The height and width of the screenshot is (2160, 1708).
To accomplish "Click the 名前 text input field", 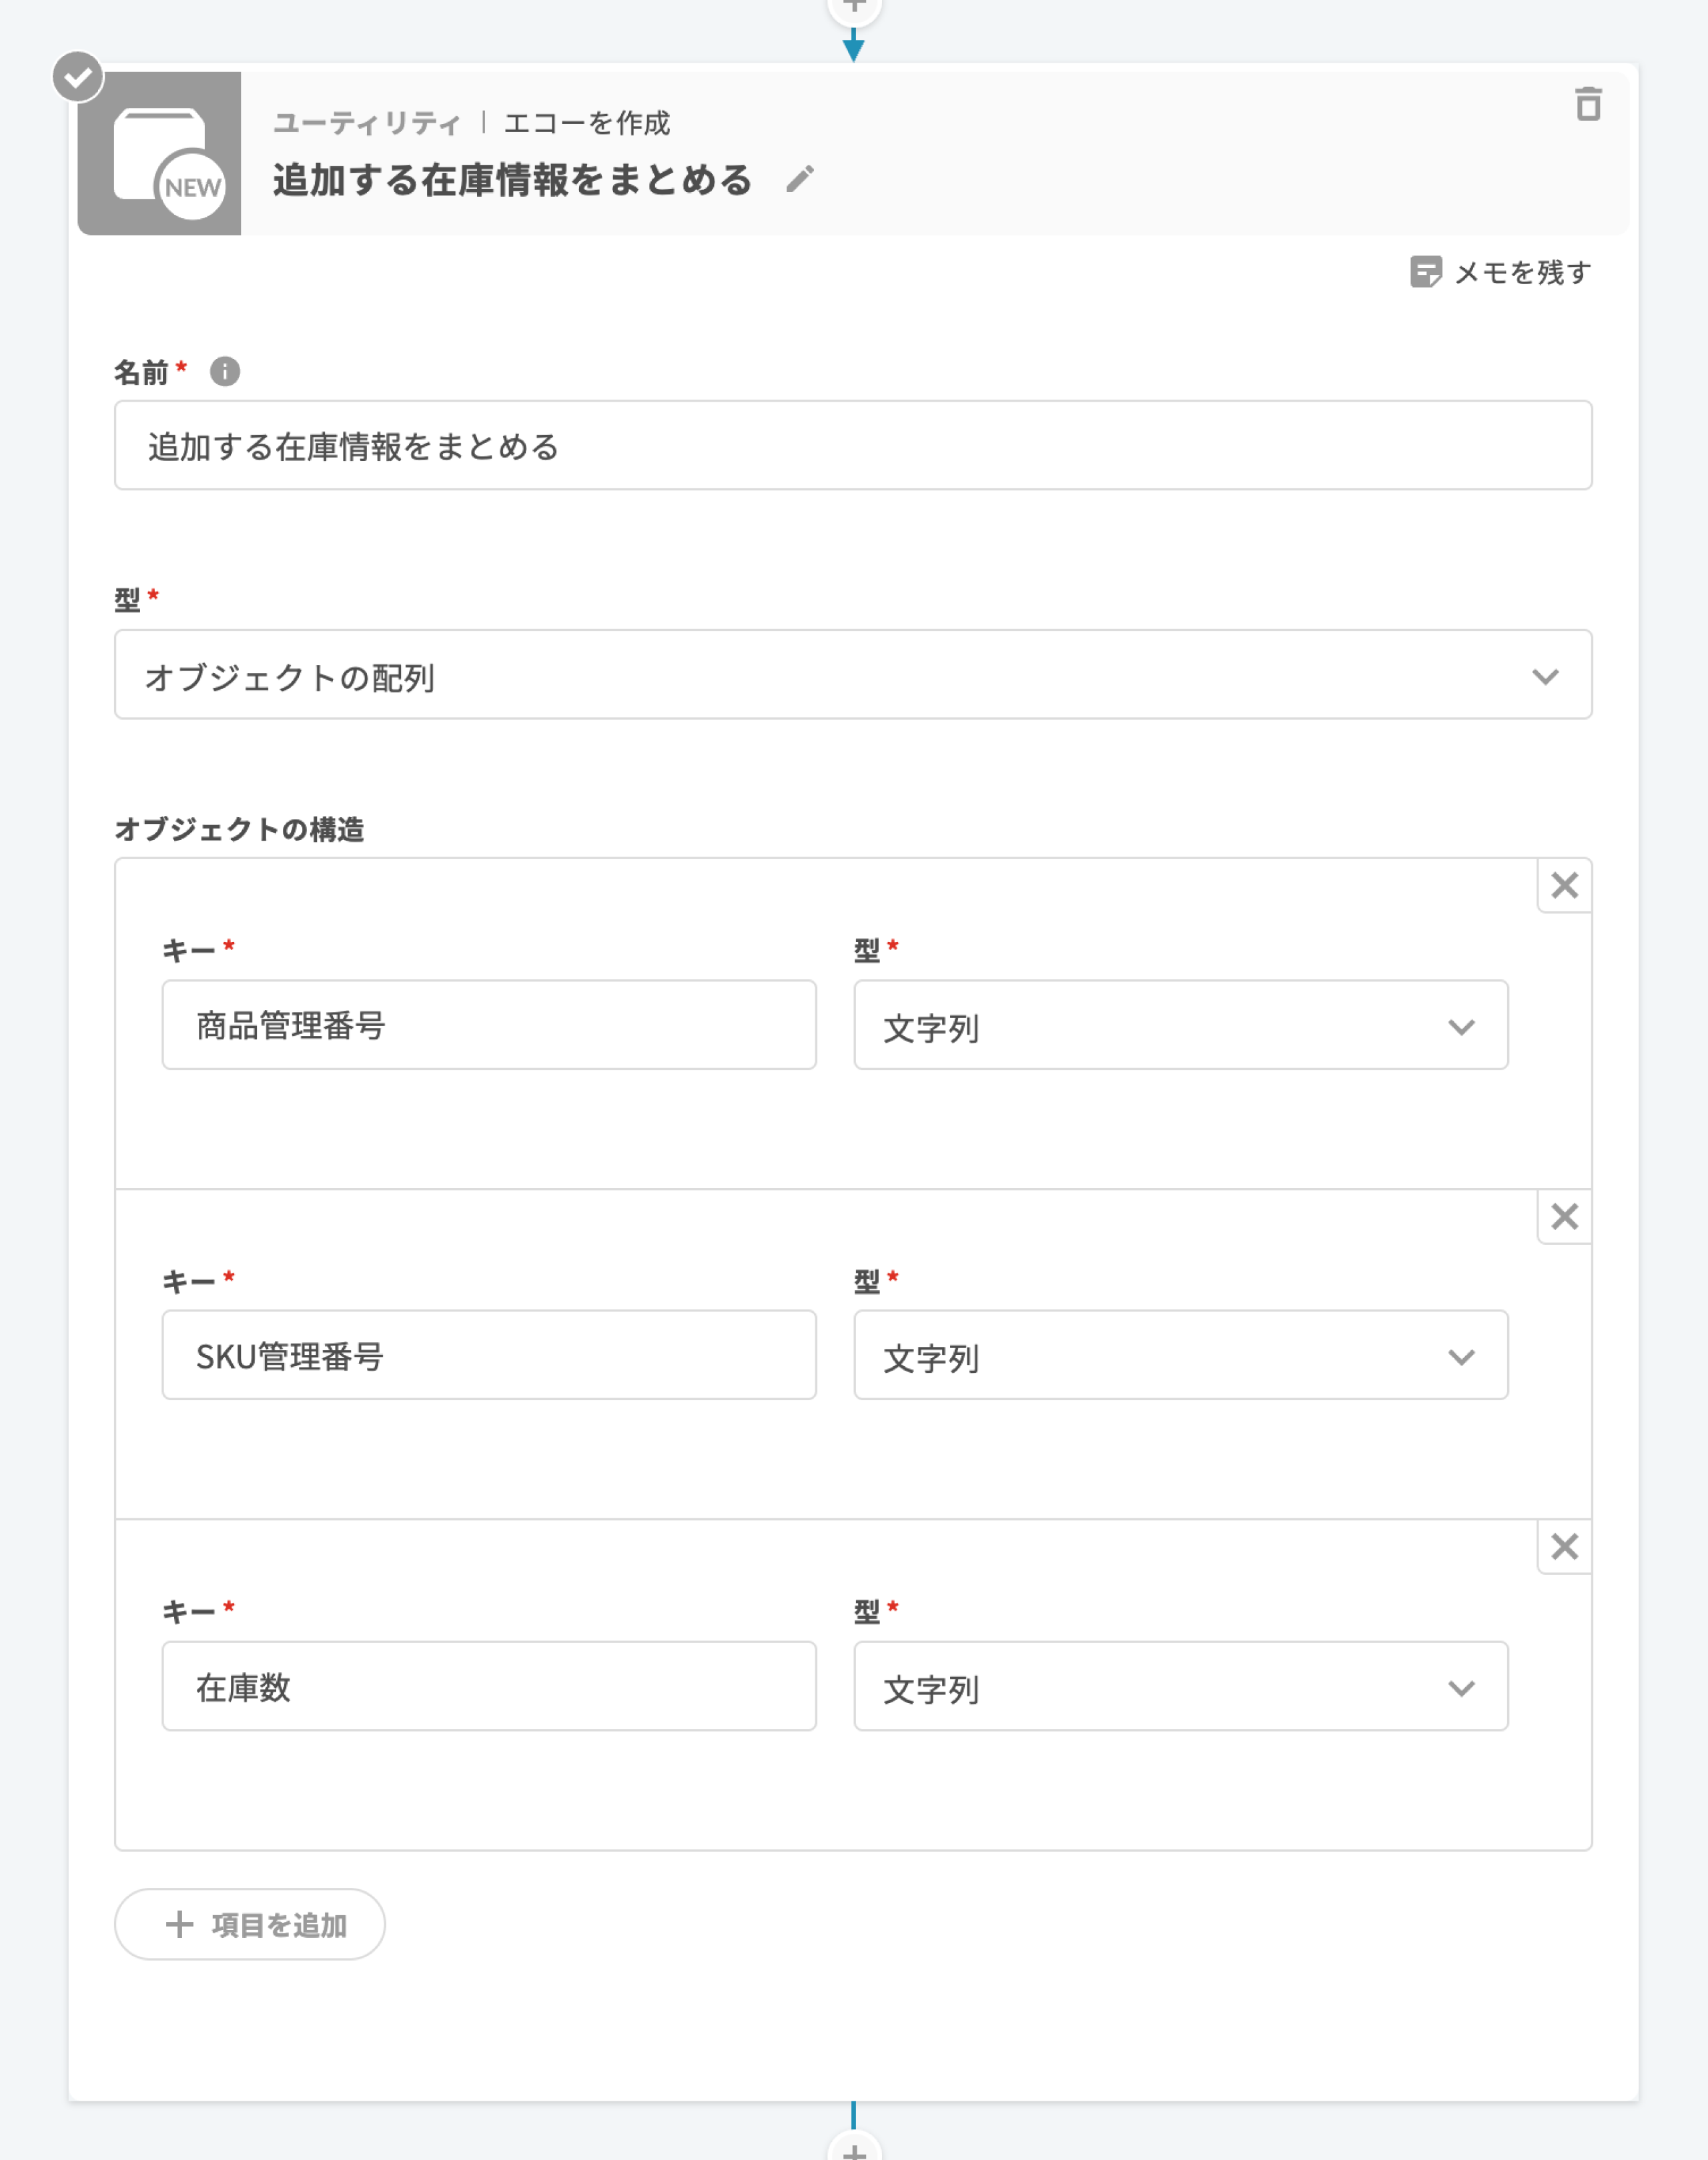I will click(x=852, y=446).
